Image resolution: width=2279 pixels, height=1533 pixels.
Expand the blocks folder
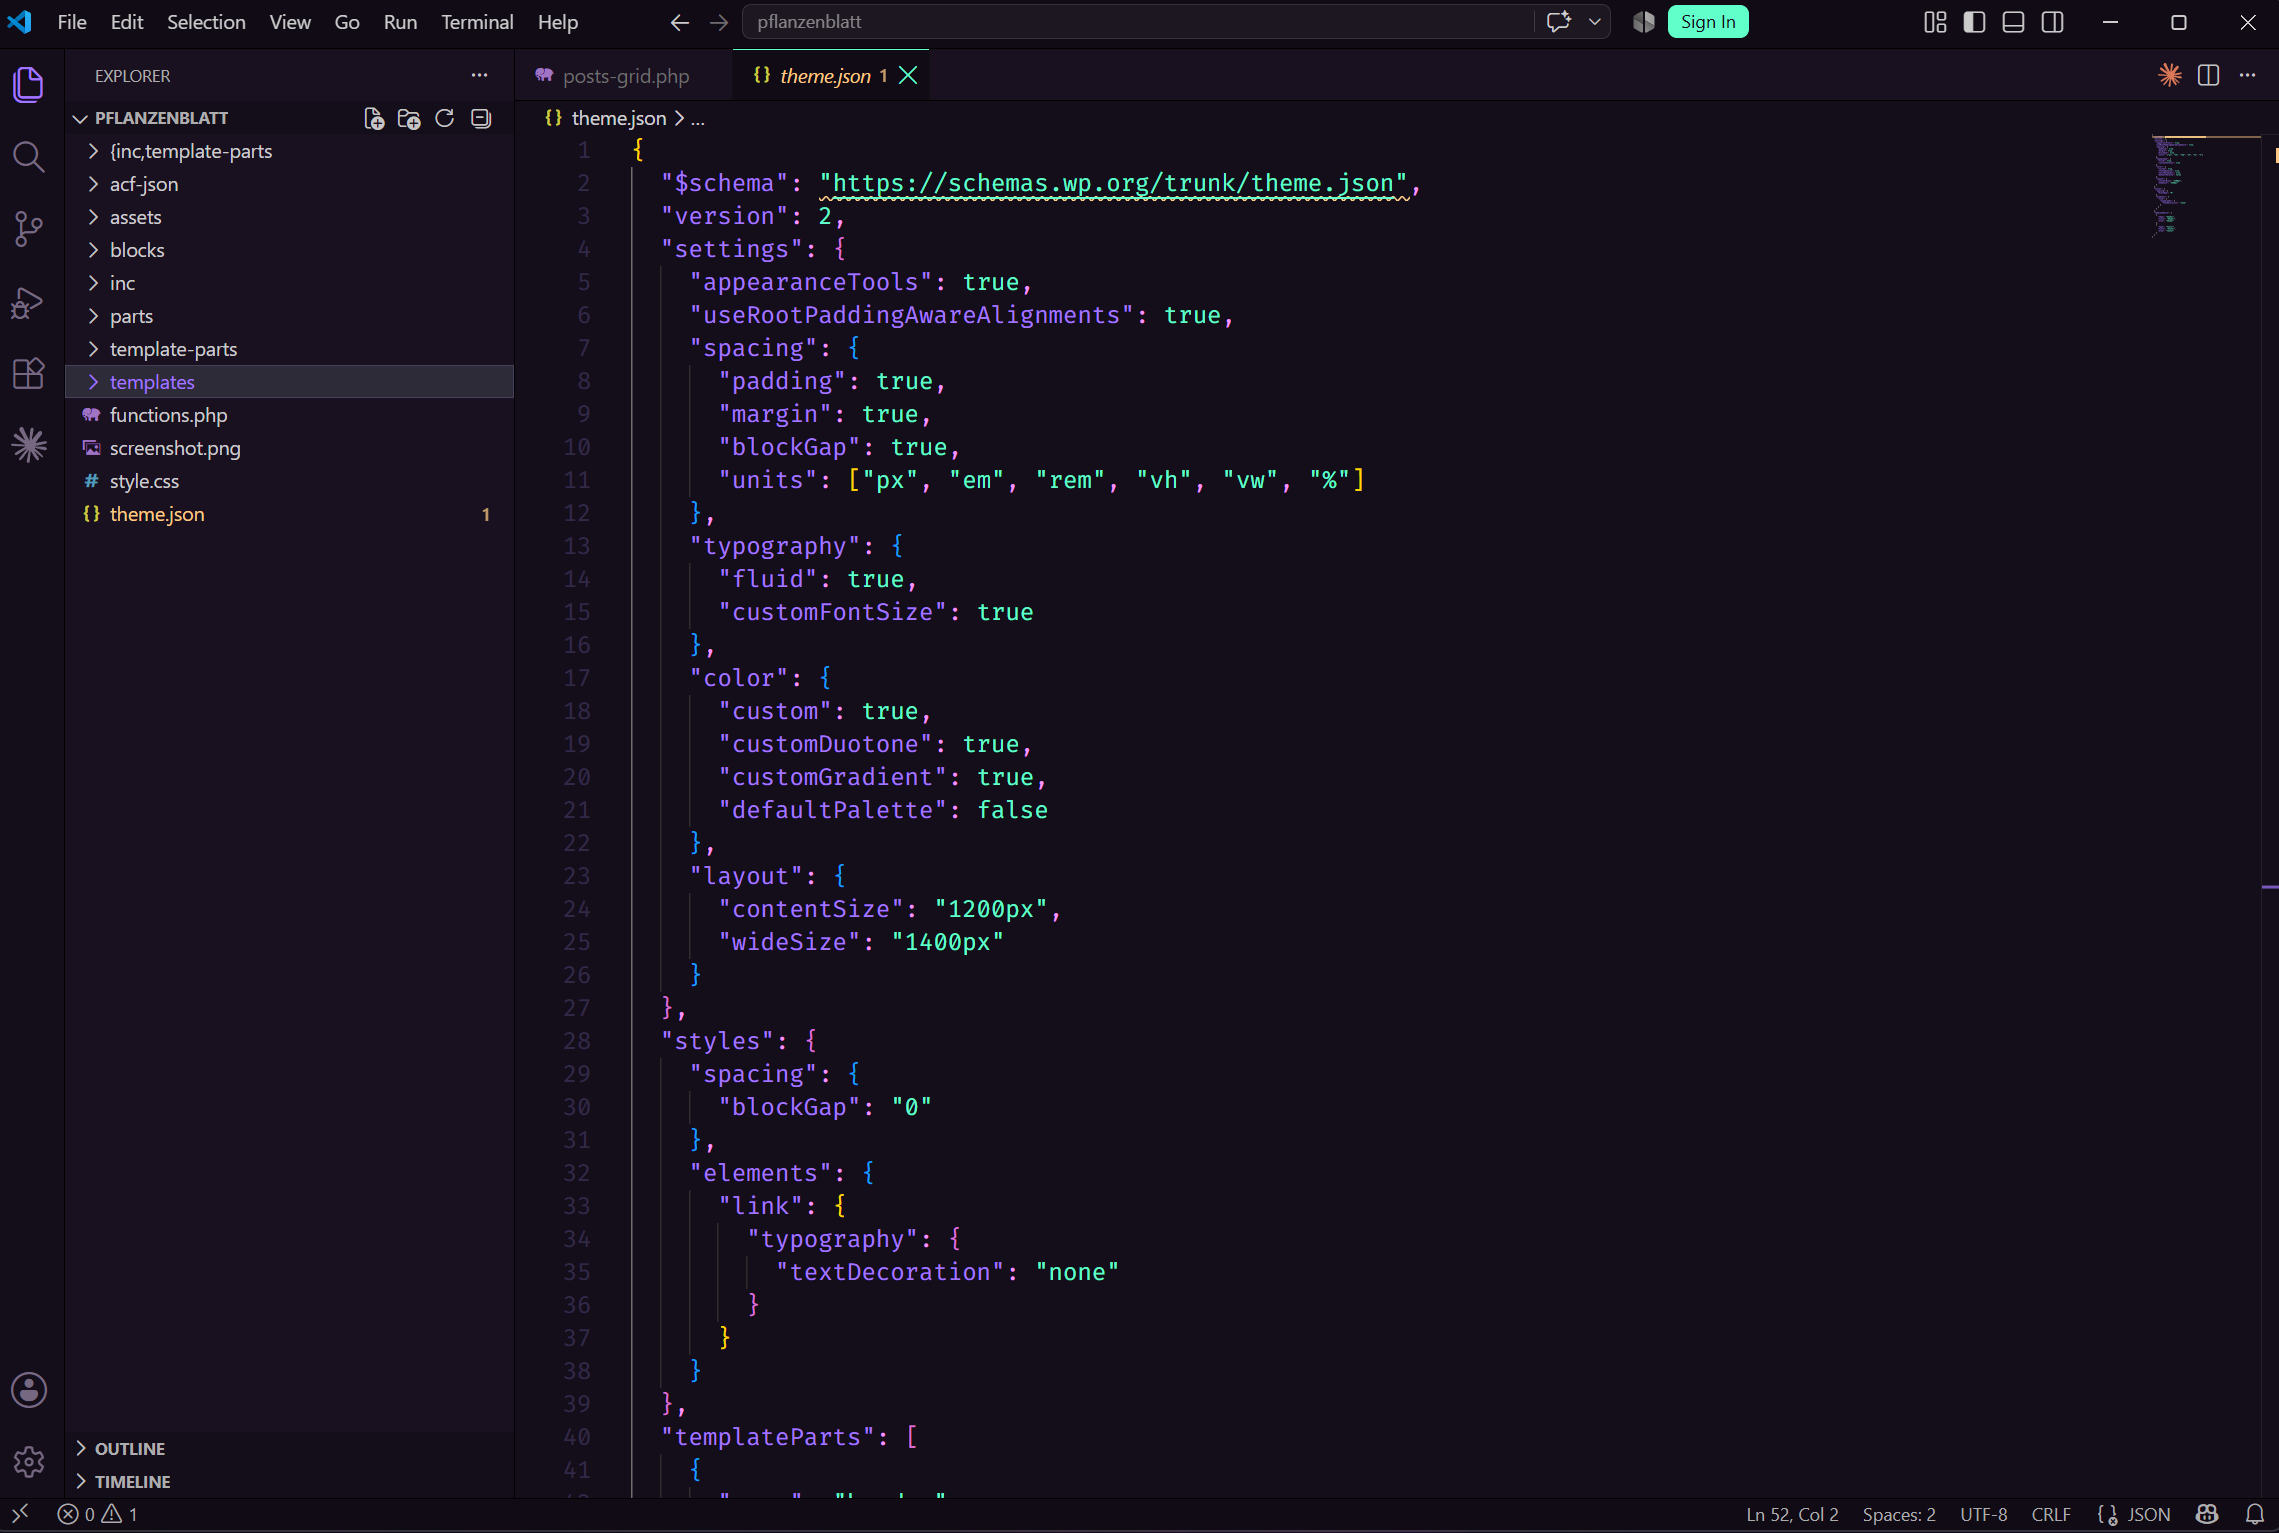tap(290, 250)
